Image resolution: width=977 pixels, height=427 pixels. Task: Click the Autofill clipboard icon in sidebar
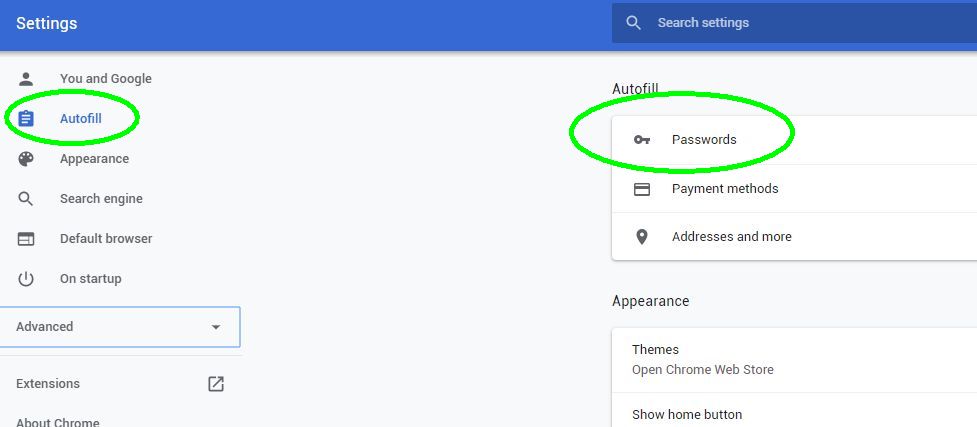(x=26, y=118)
